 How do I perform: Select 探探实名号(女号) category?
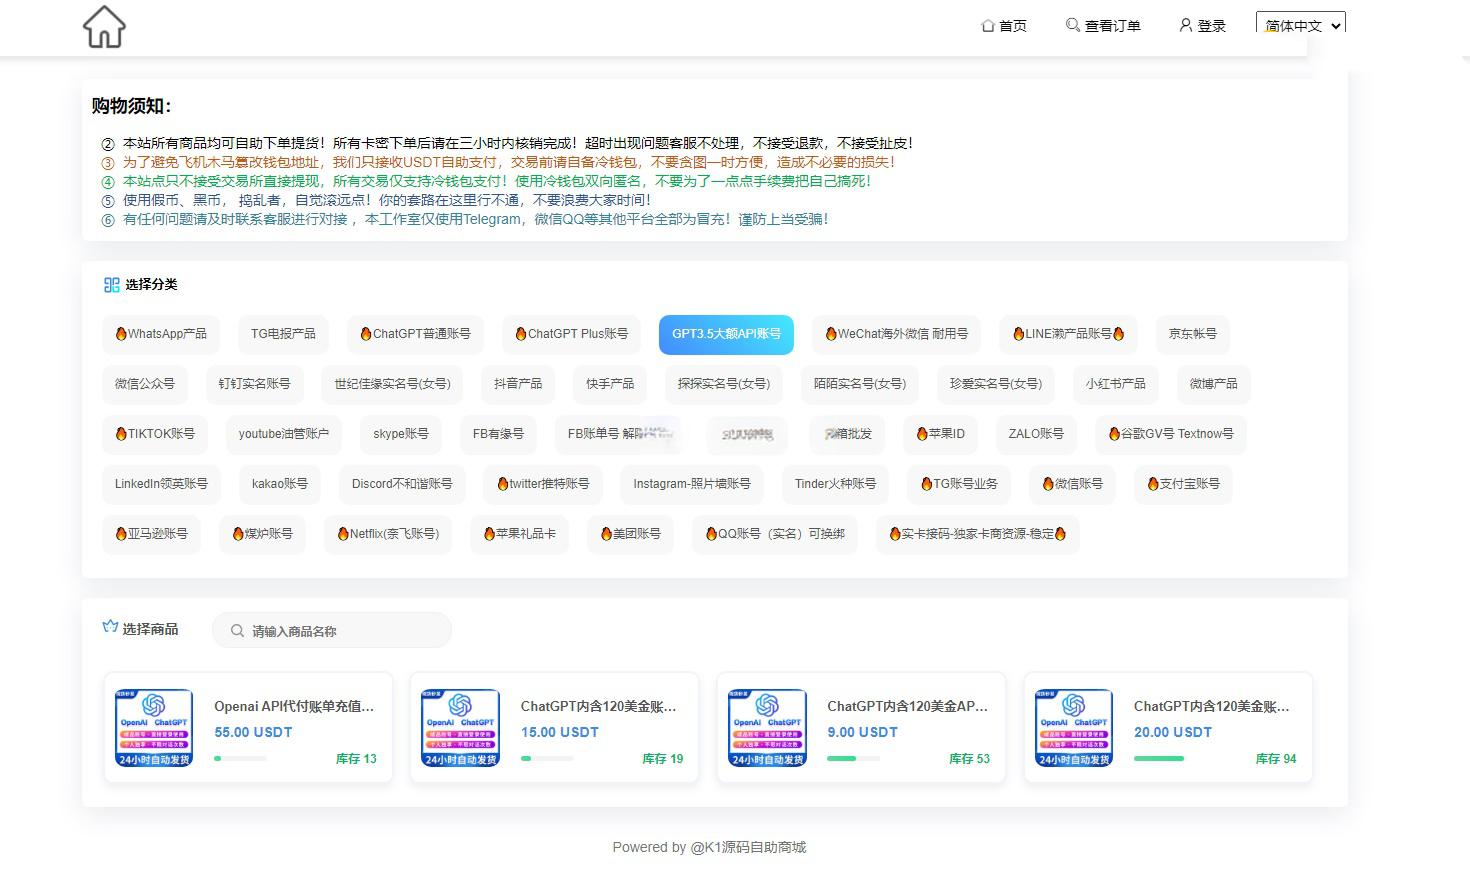pos(723,384)
